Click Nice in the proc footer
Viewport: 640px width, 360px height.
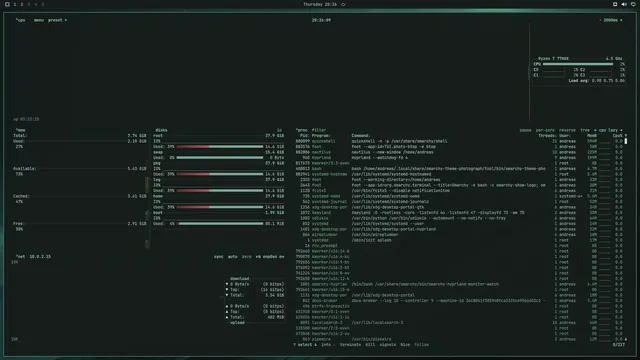[x=405, y=345]
